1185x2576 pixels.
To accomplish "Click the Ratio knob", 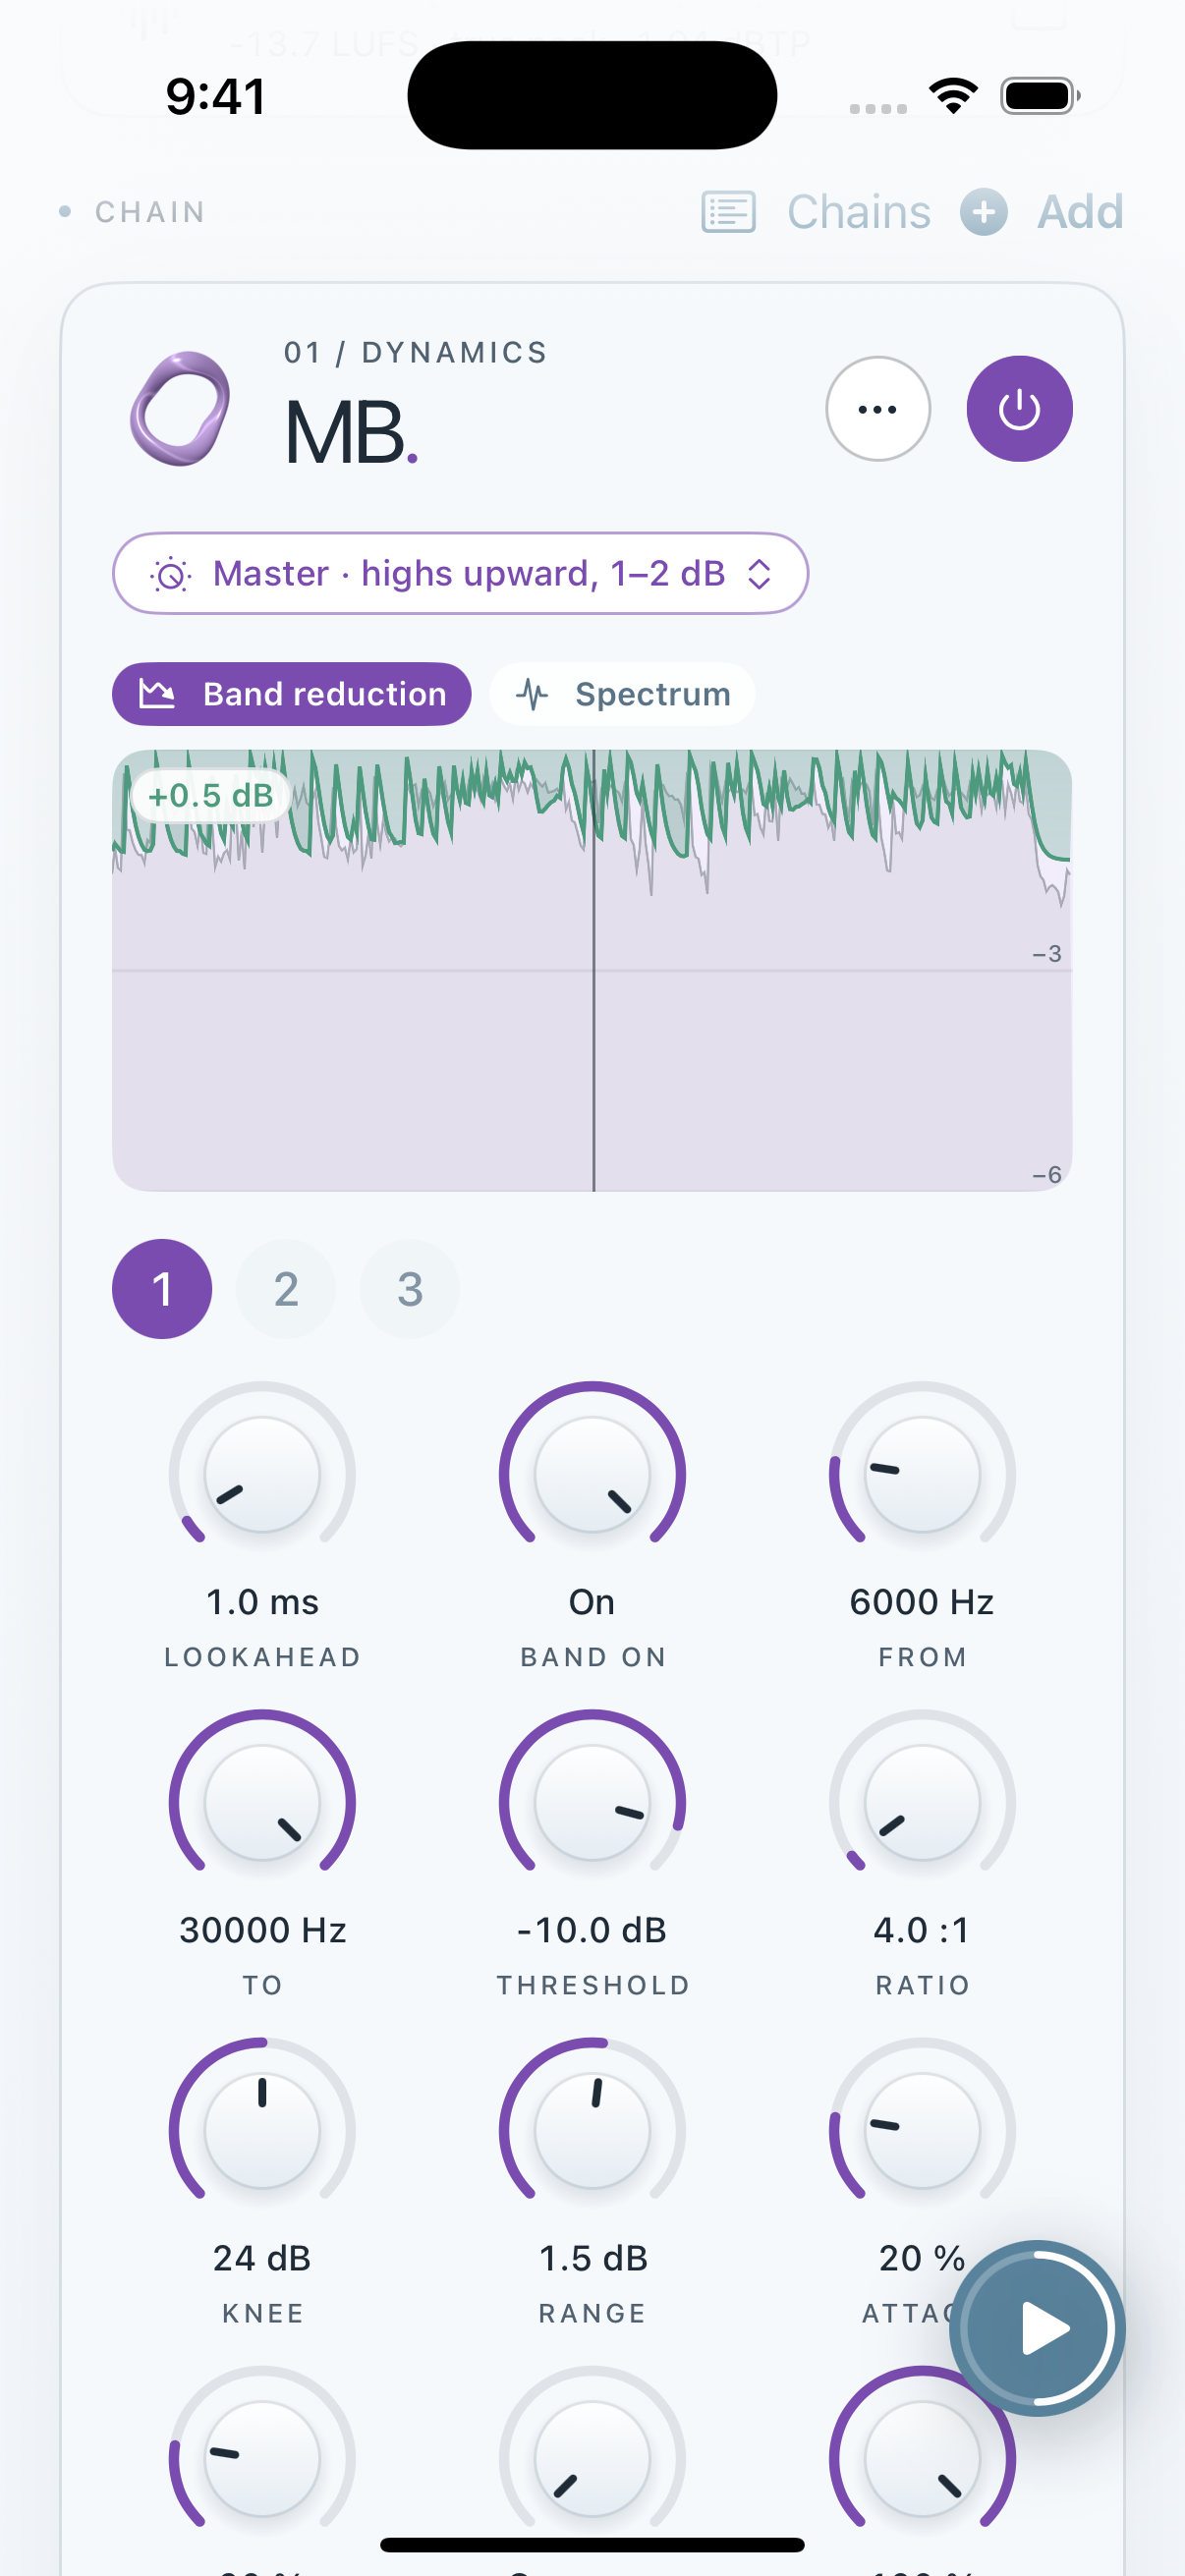I will (x=922, y=1802).
